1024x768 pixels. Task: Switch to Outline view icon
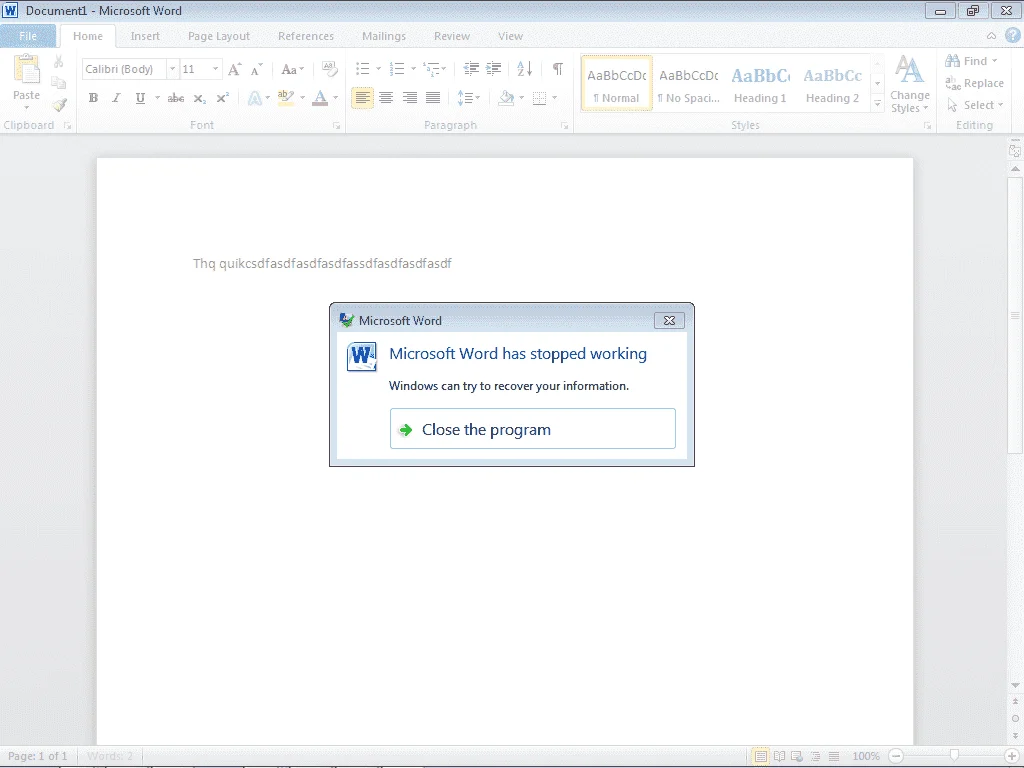tap(815, 756)
